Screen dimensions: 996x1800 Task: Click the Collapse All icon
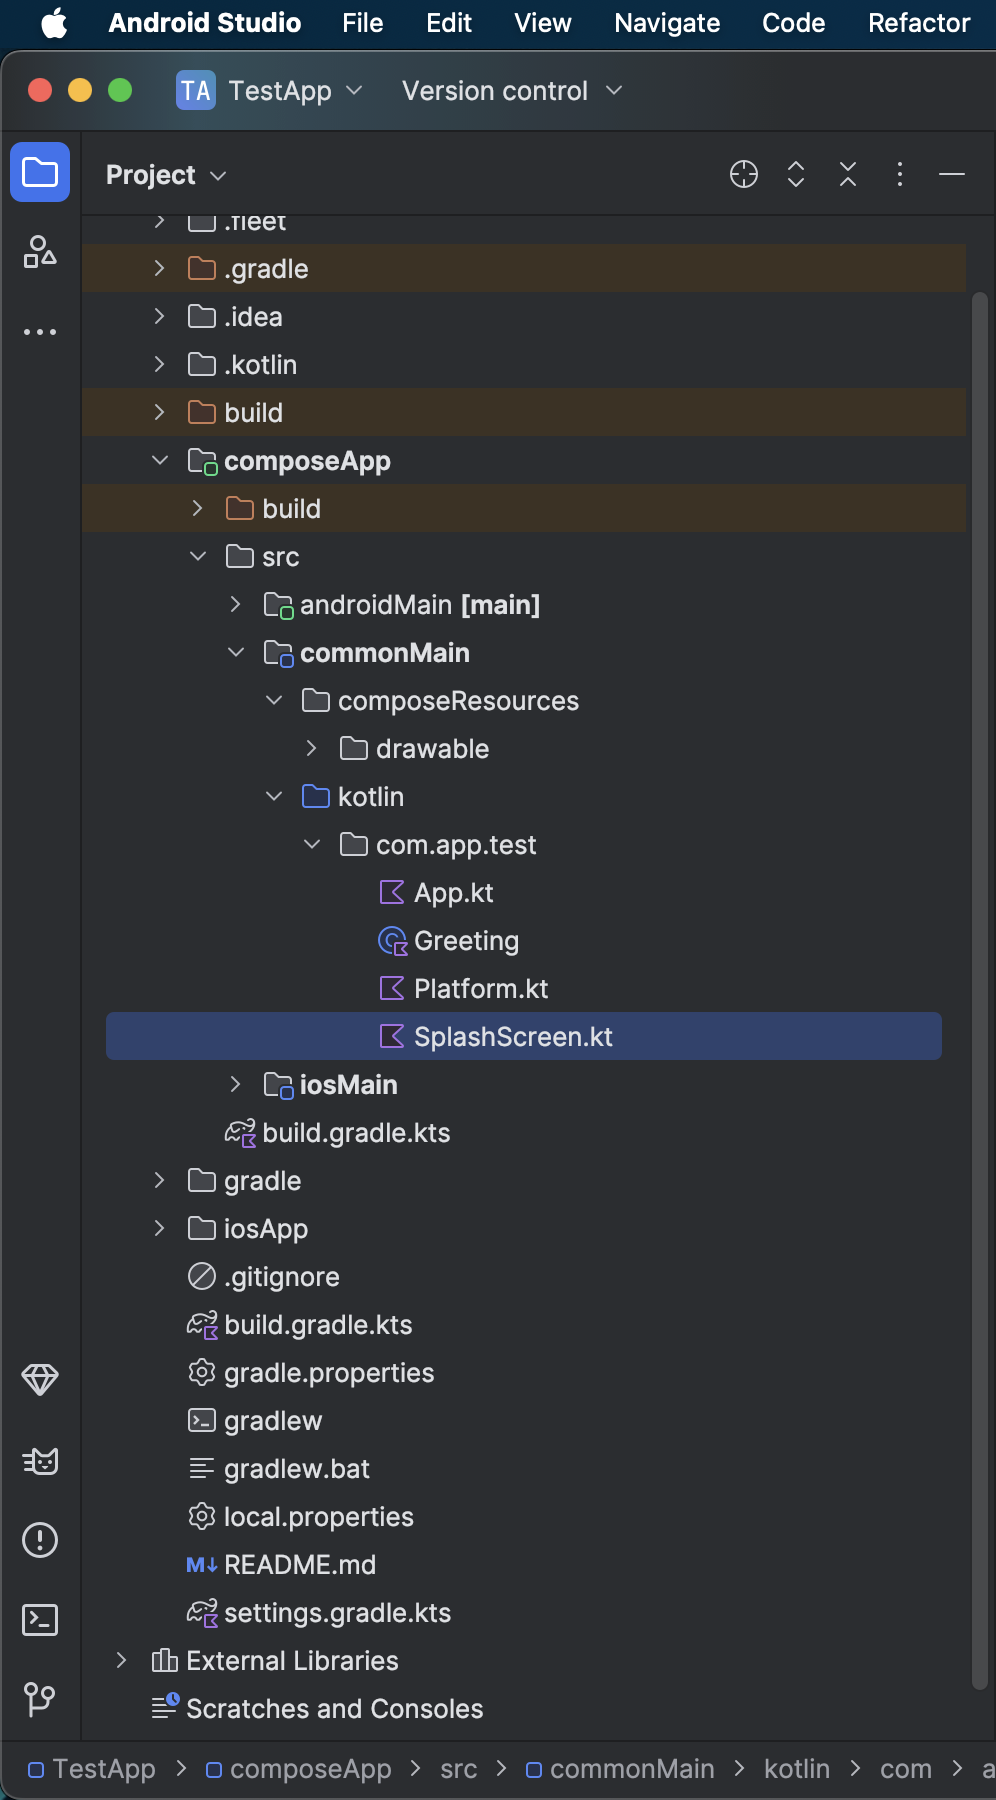click(848, 174)
